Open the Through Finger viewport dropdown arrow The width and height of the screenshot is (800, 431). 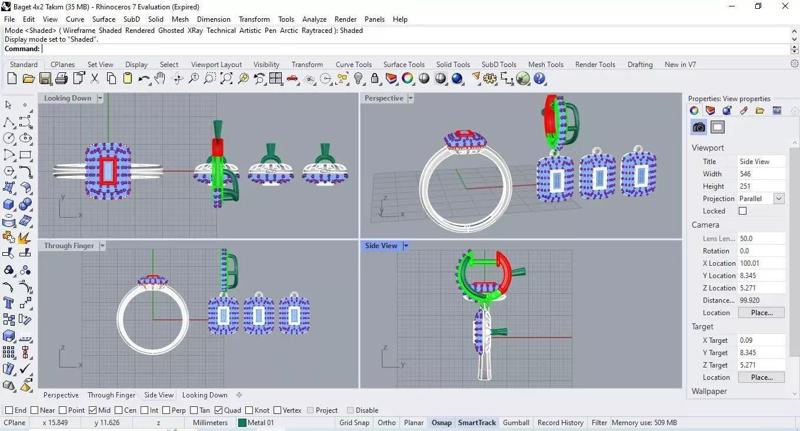coord(102,246)
